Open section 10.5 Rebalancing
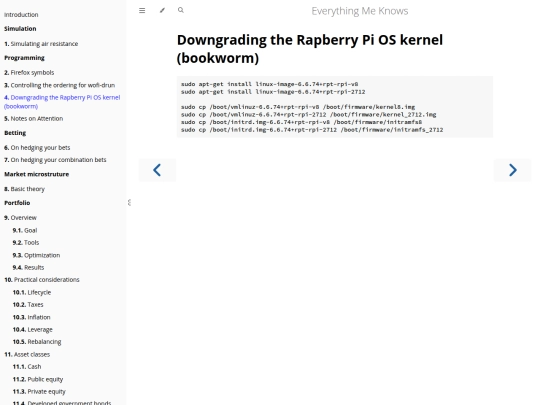This screenshot has width=540, height=405. point(37,342)
